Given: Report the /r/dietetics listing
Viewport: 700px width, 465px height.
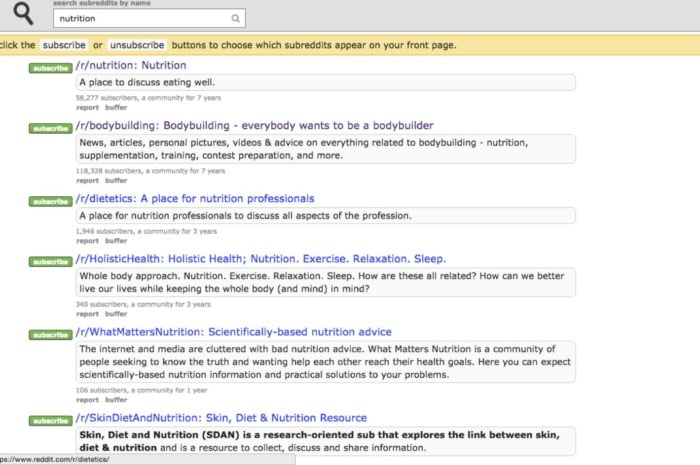Looking at the screenshot, I should pyautogui.click(x=87, y=241).
